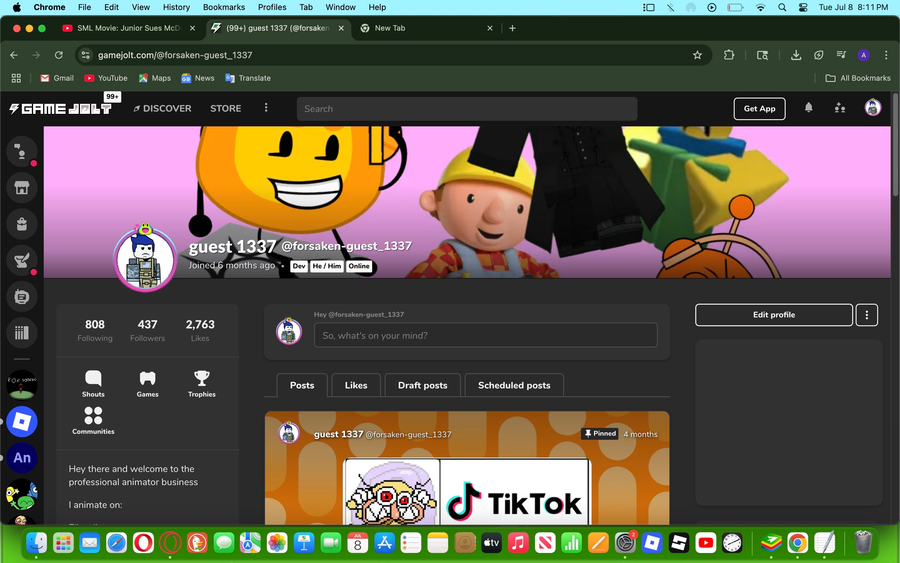Open the Forsaken community icon in sidebar
Image resolution: width=900 pixels, height=563 pixels.
22,385
